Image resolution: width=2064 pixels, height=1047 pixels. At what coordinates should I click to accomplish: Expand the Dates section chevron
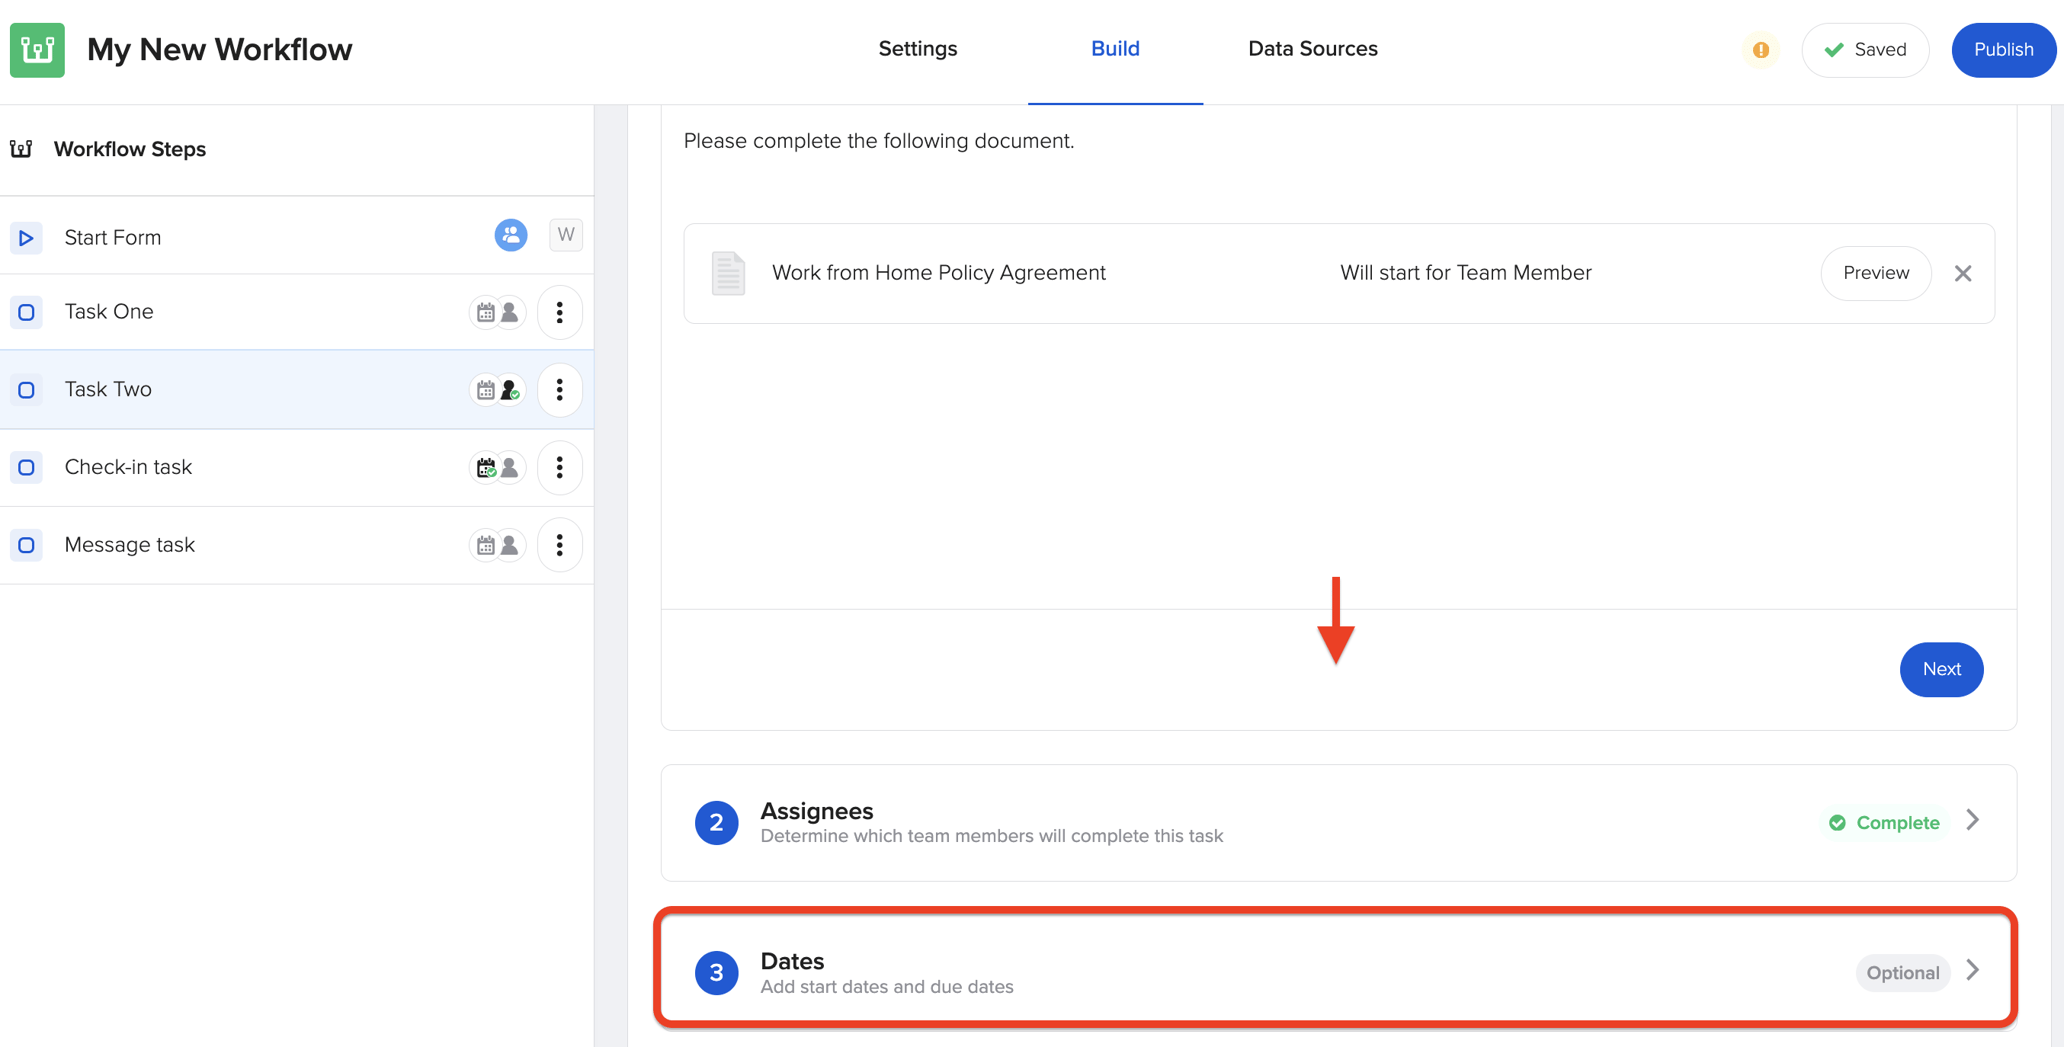[x=1972, y=970]
